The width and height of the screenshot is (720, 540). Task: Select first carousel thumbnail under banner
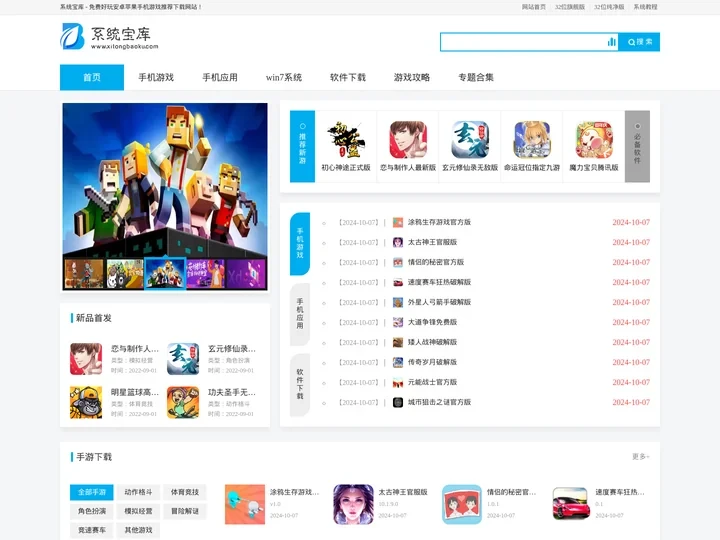84,274
